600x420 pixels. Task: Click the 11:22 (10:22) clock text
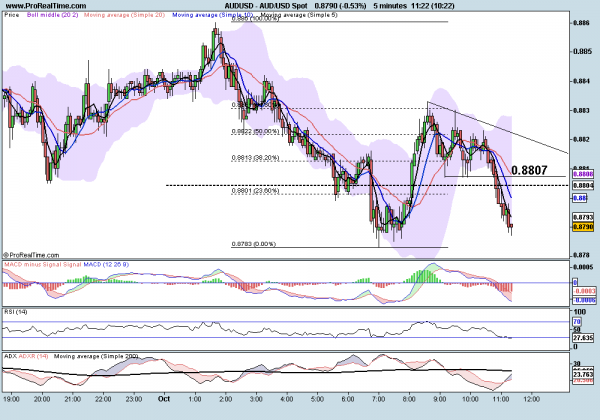[433, 6]
